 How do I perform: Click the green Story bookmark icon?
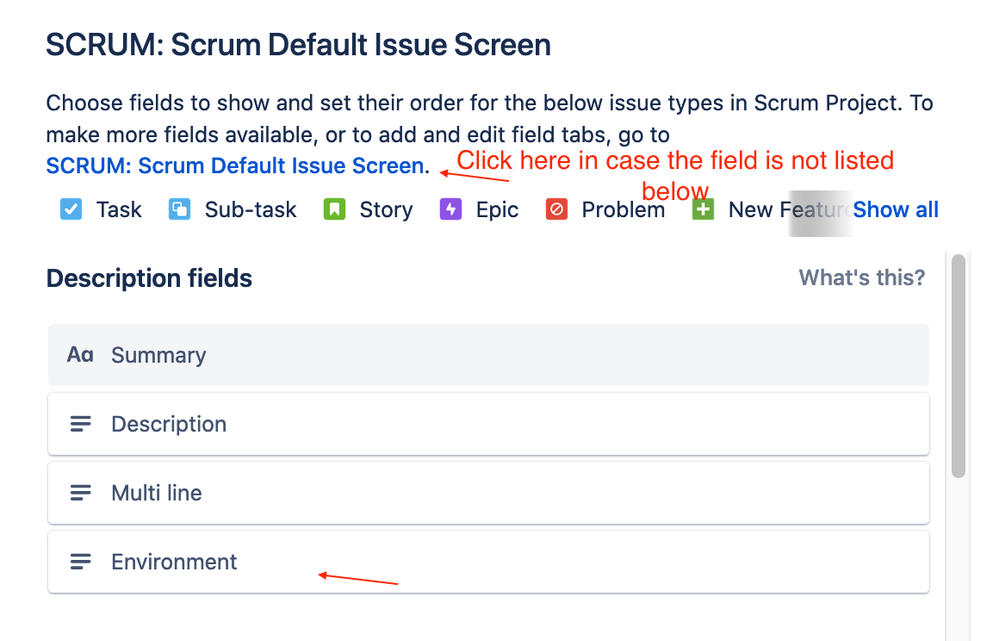click(x=334, y=209)
